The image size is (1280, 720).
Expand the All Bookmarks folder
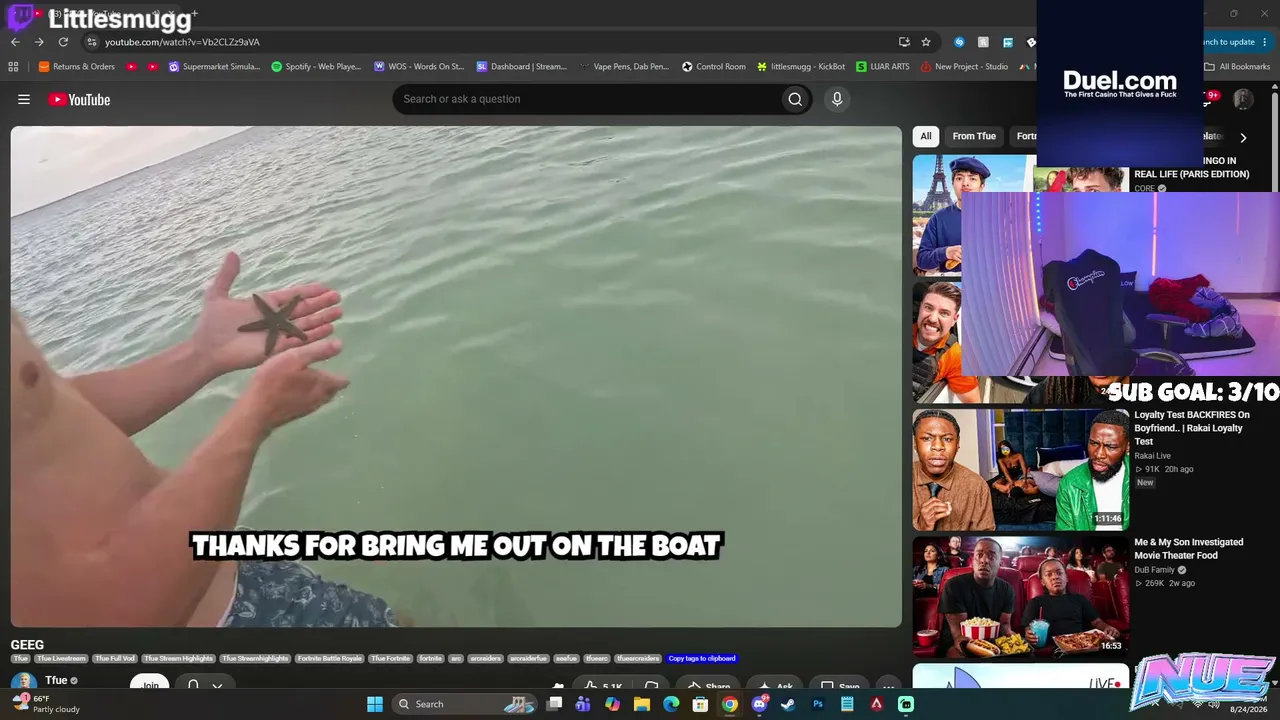tap(1237, 67)
